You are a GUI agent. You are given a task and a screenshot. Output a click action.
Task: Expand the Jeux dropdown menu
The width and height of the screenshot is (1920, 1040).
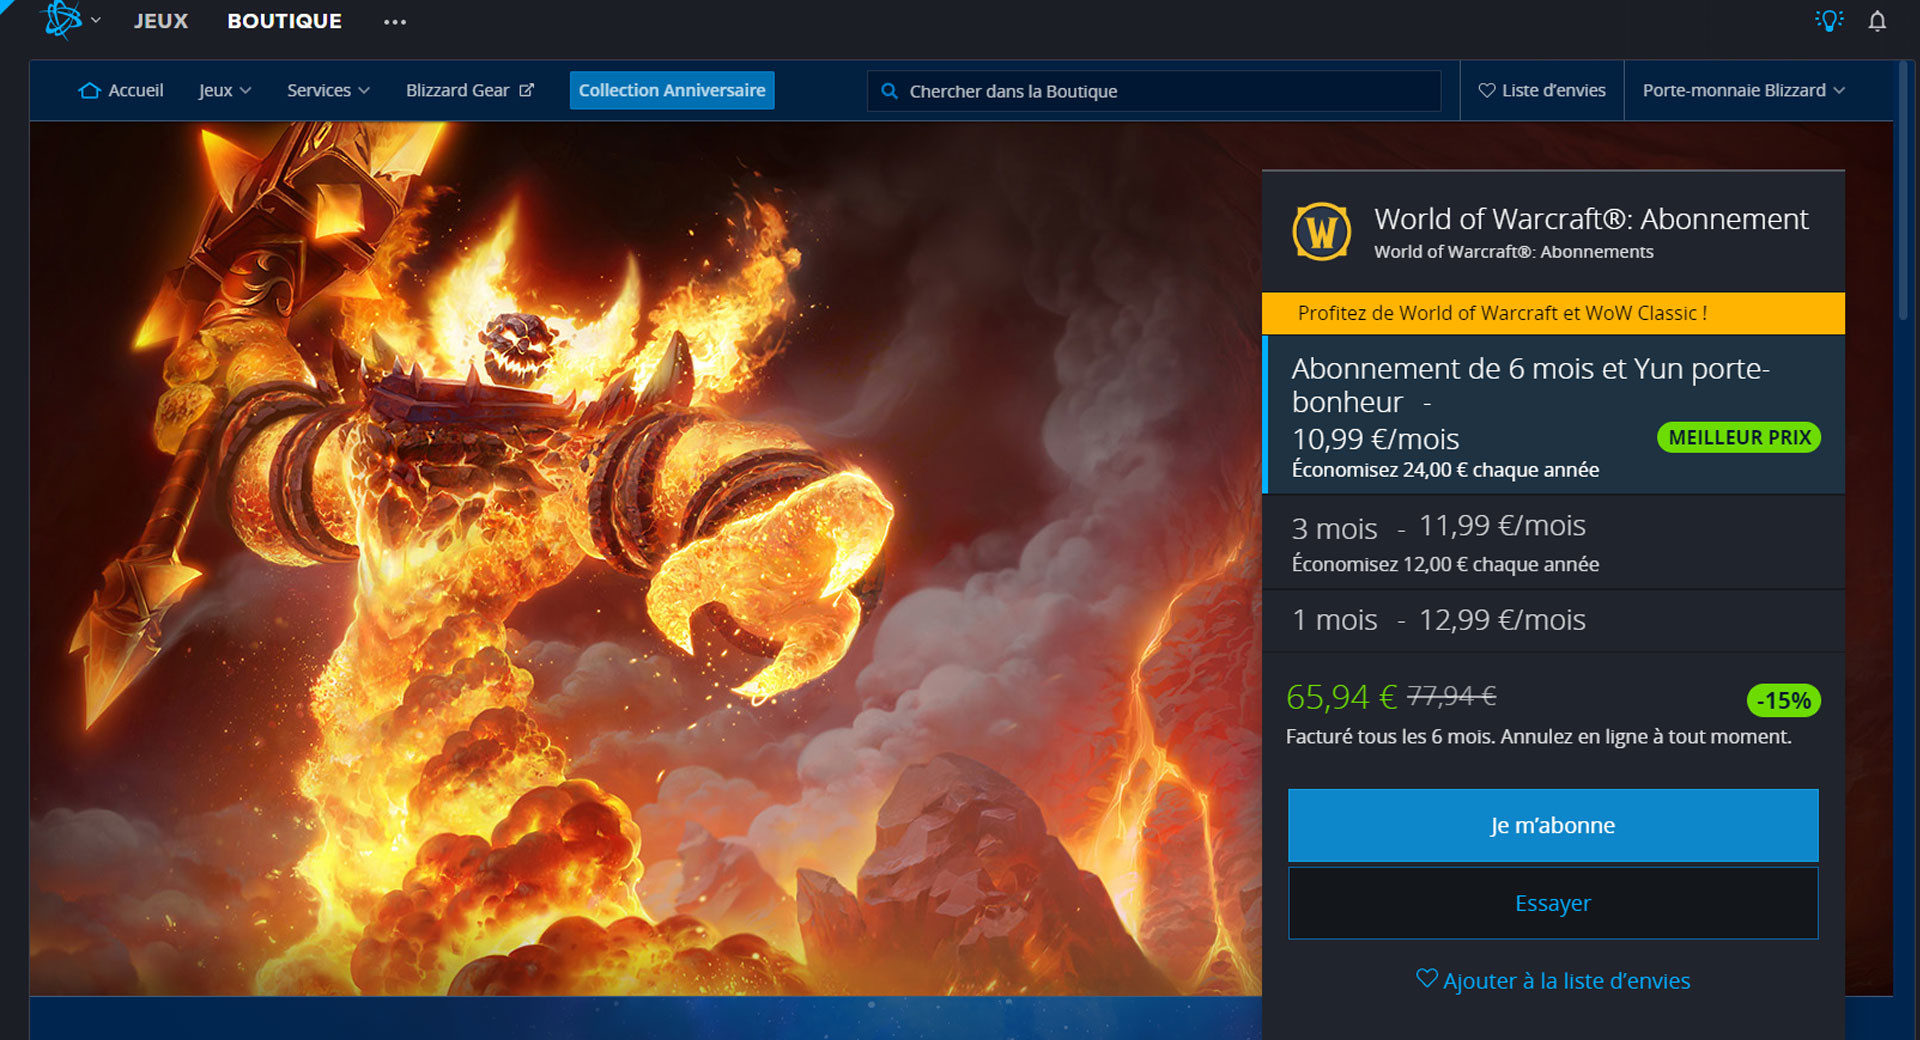tap(225, 90)
